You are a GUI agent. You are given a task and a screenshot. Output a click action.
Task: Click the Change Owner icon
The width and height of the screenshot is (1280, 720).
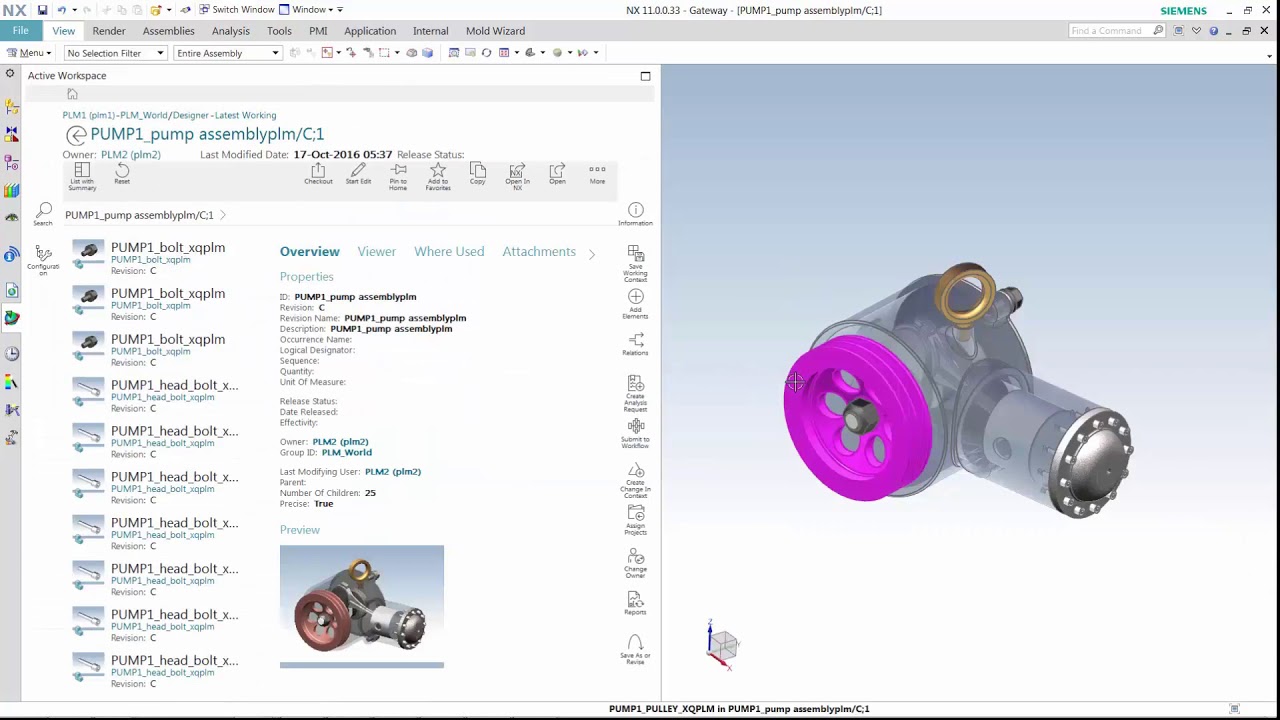click(x=635, y=565)
